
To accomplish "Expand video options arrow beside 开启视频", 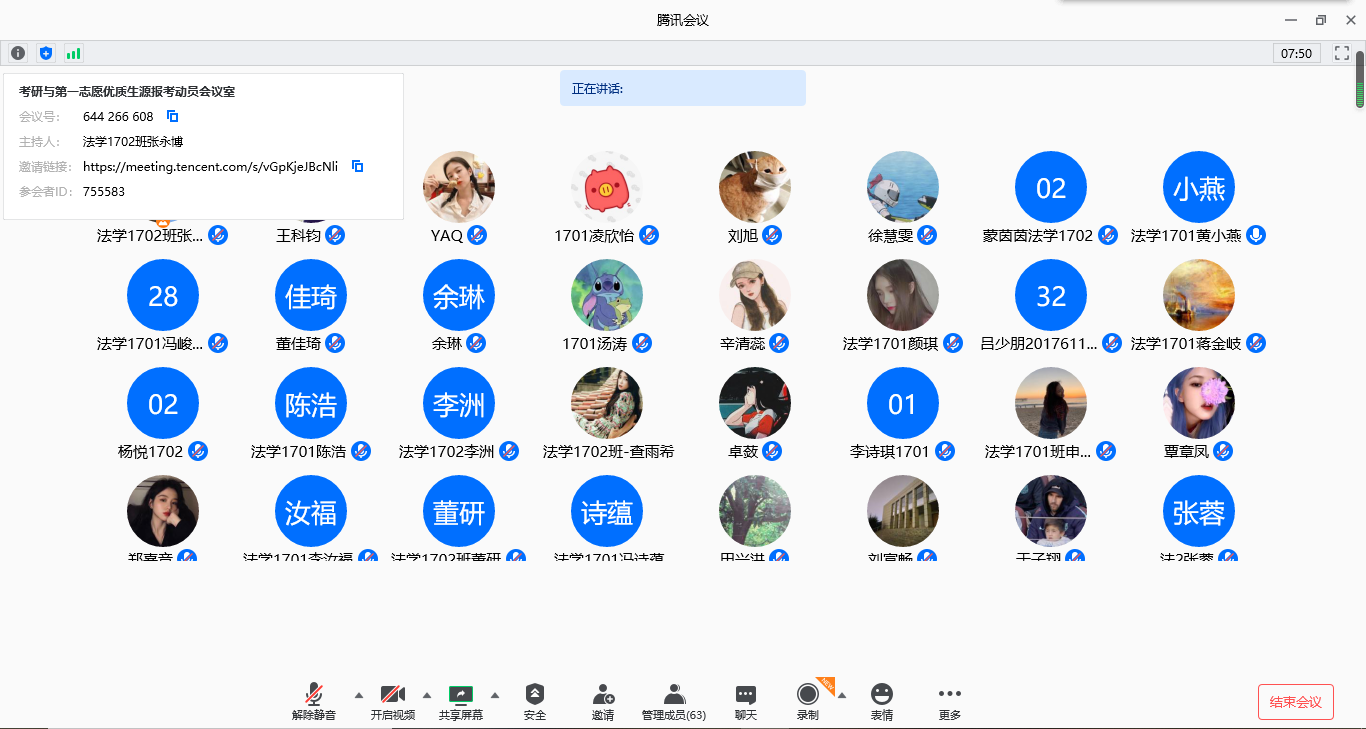I will click(427, 695).
